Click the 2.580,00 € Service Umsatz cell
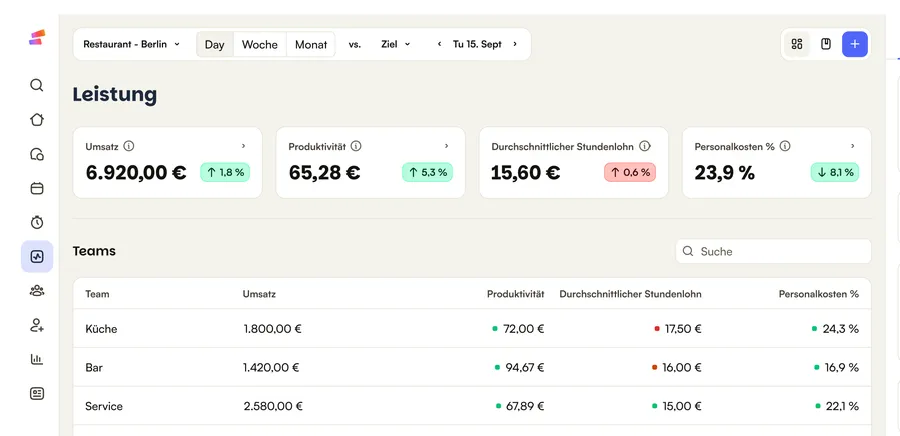 273,406
